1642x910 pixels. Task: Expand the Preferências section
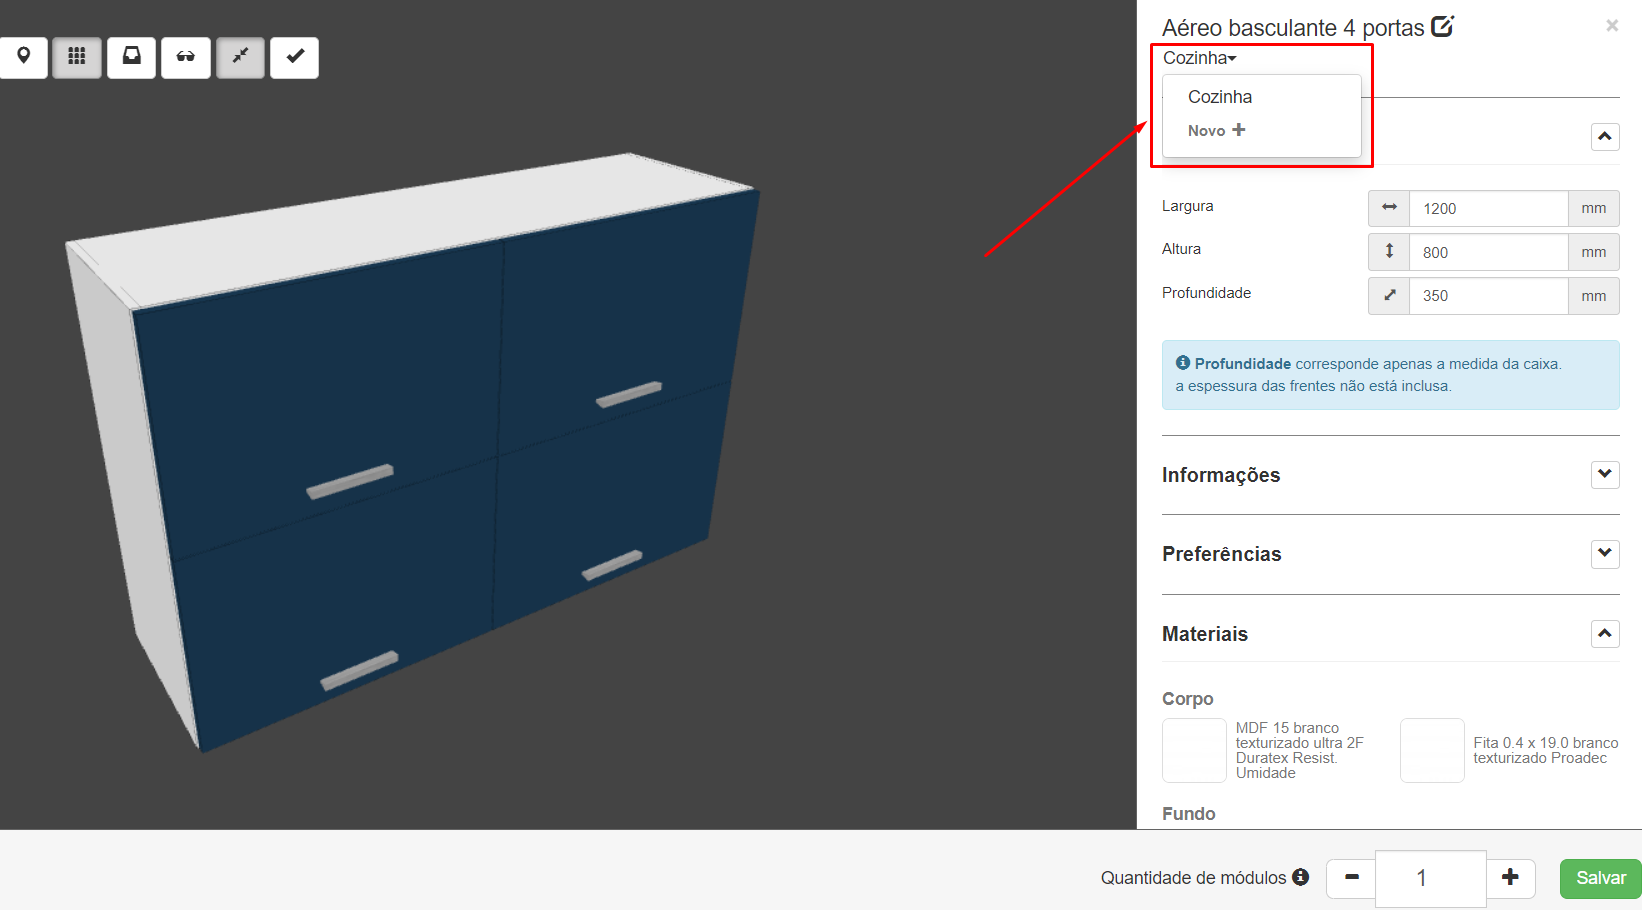[1605, 553]
